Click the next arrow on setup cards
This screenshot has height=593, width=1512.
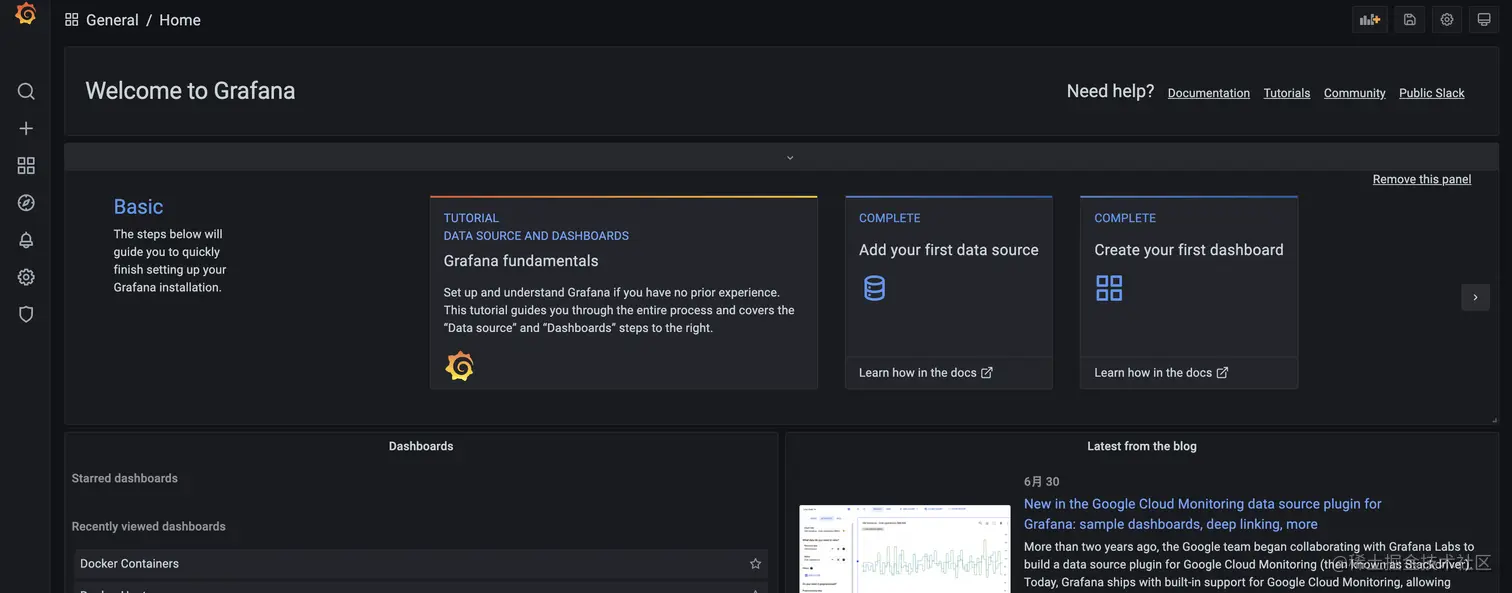pos(1475,297)
